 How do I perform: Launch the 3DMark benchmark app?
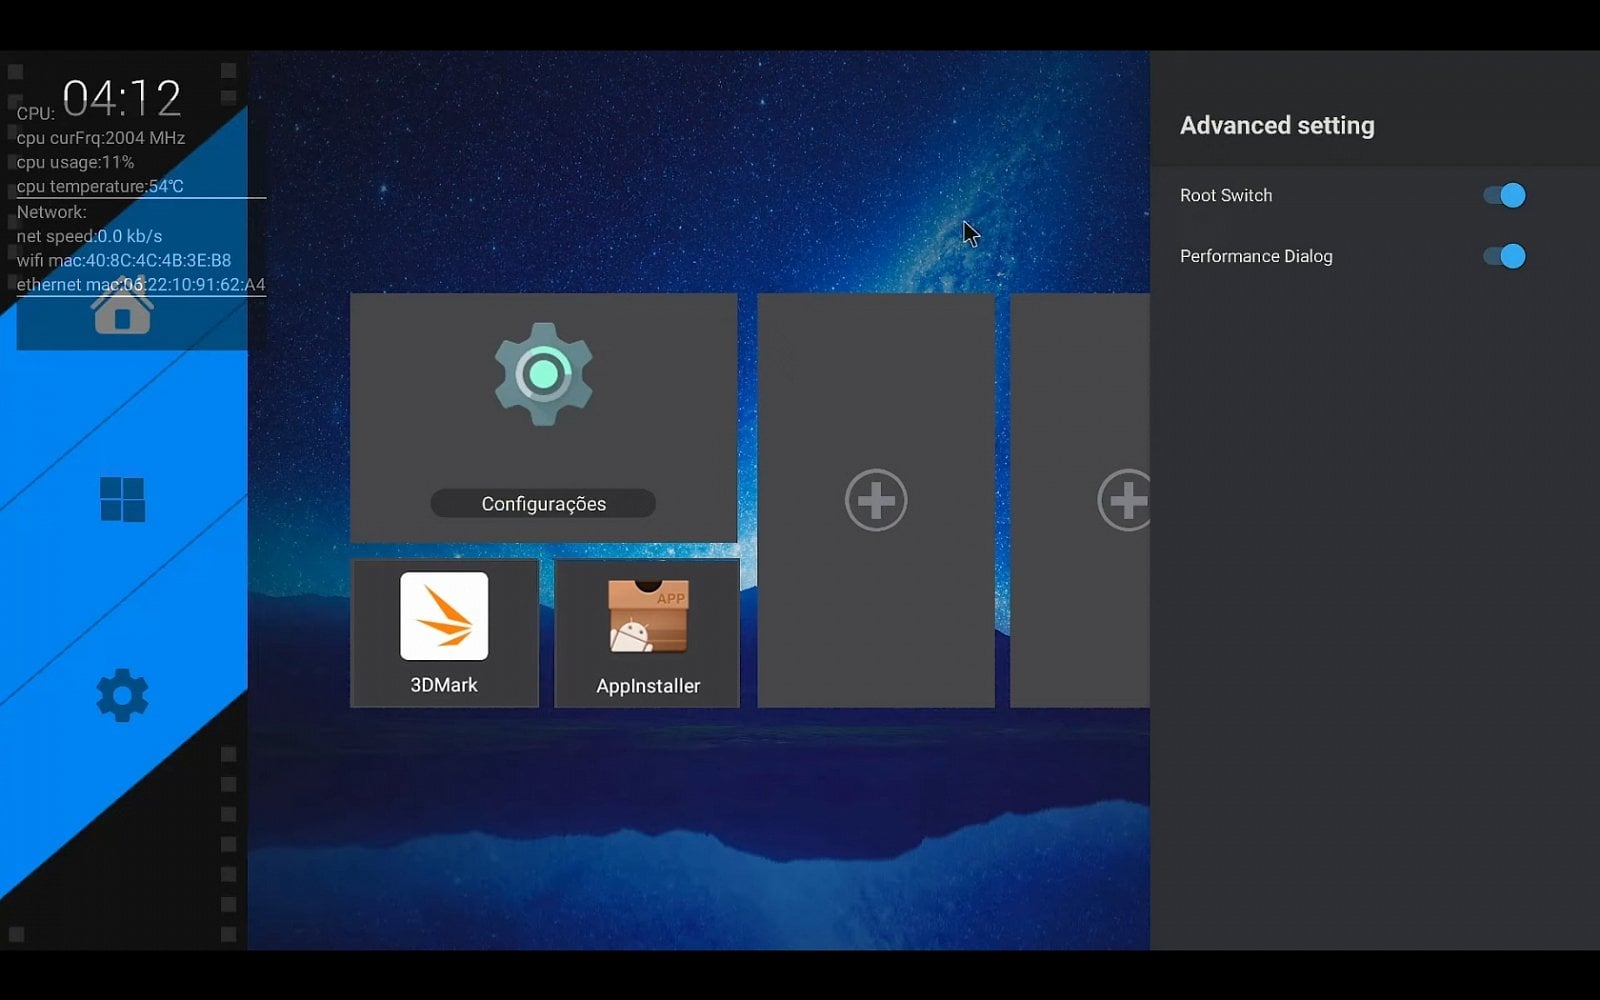443,620
